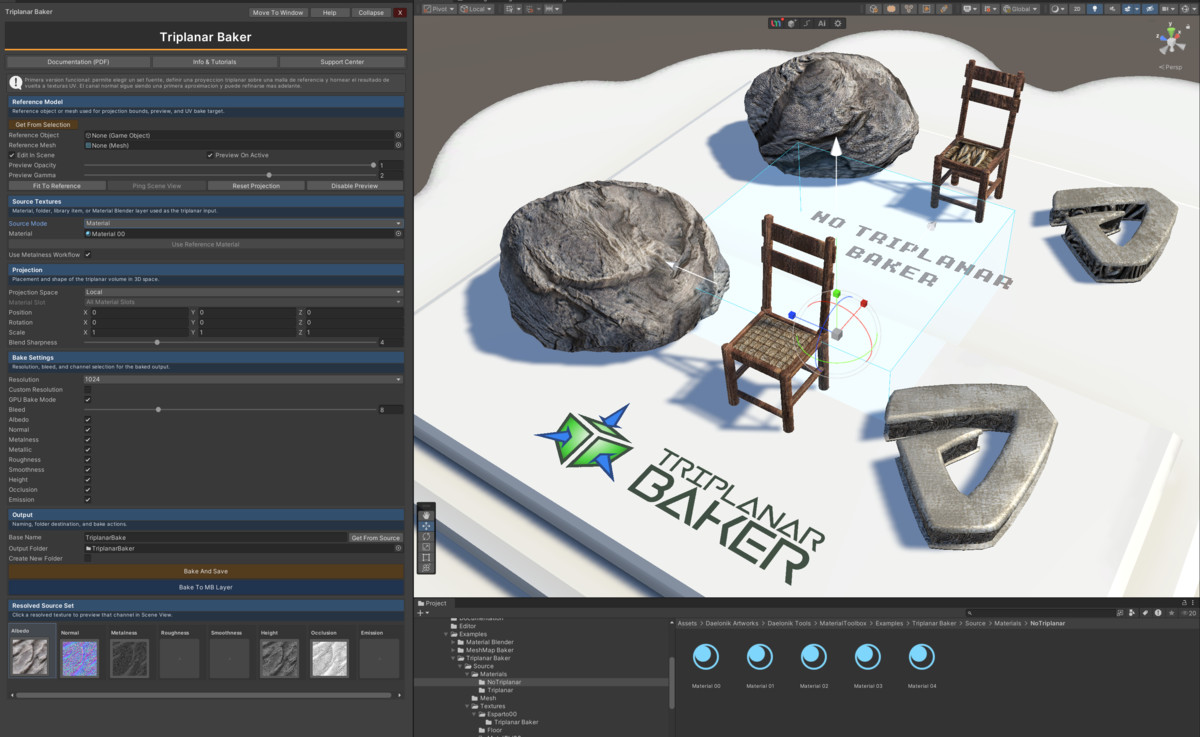
Task: Select the Material 02 asset
Action: (x=814, y=657)
